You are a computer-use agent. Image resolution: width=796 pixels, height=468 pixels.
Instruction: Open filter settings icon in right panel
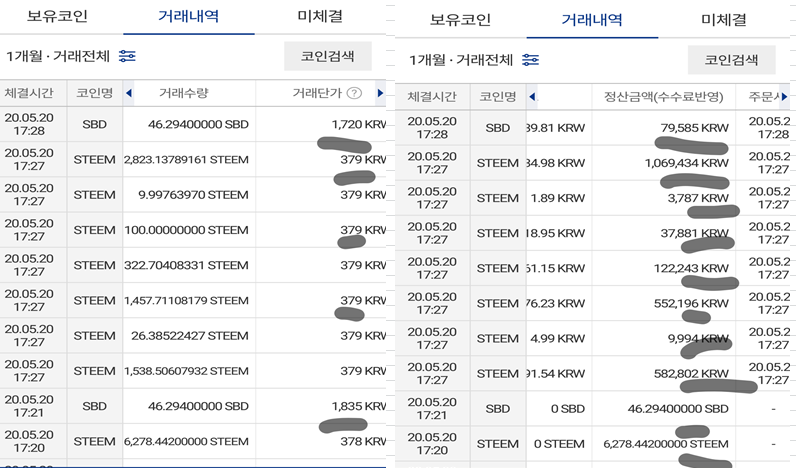pos(530,60)
